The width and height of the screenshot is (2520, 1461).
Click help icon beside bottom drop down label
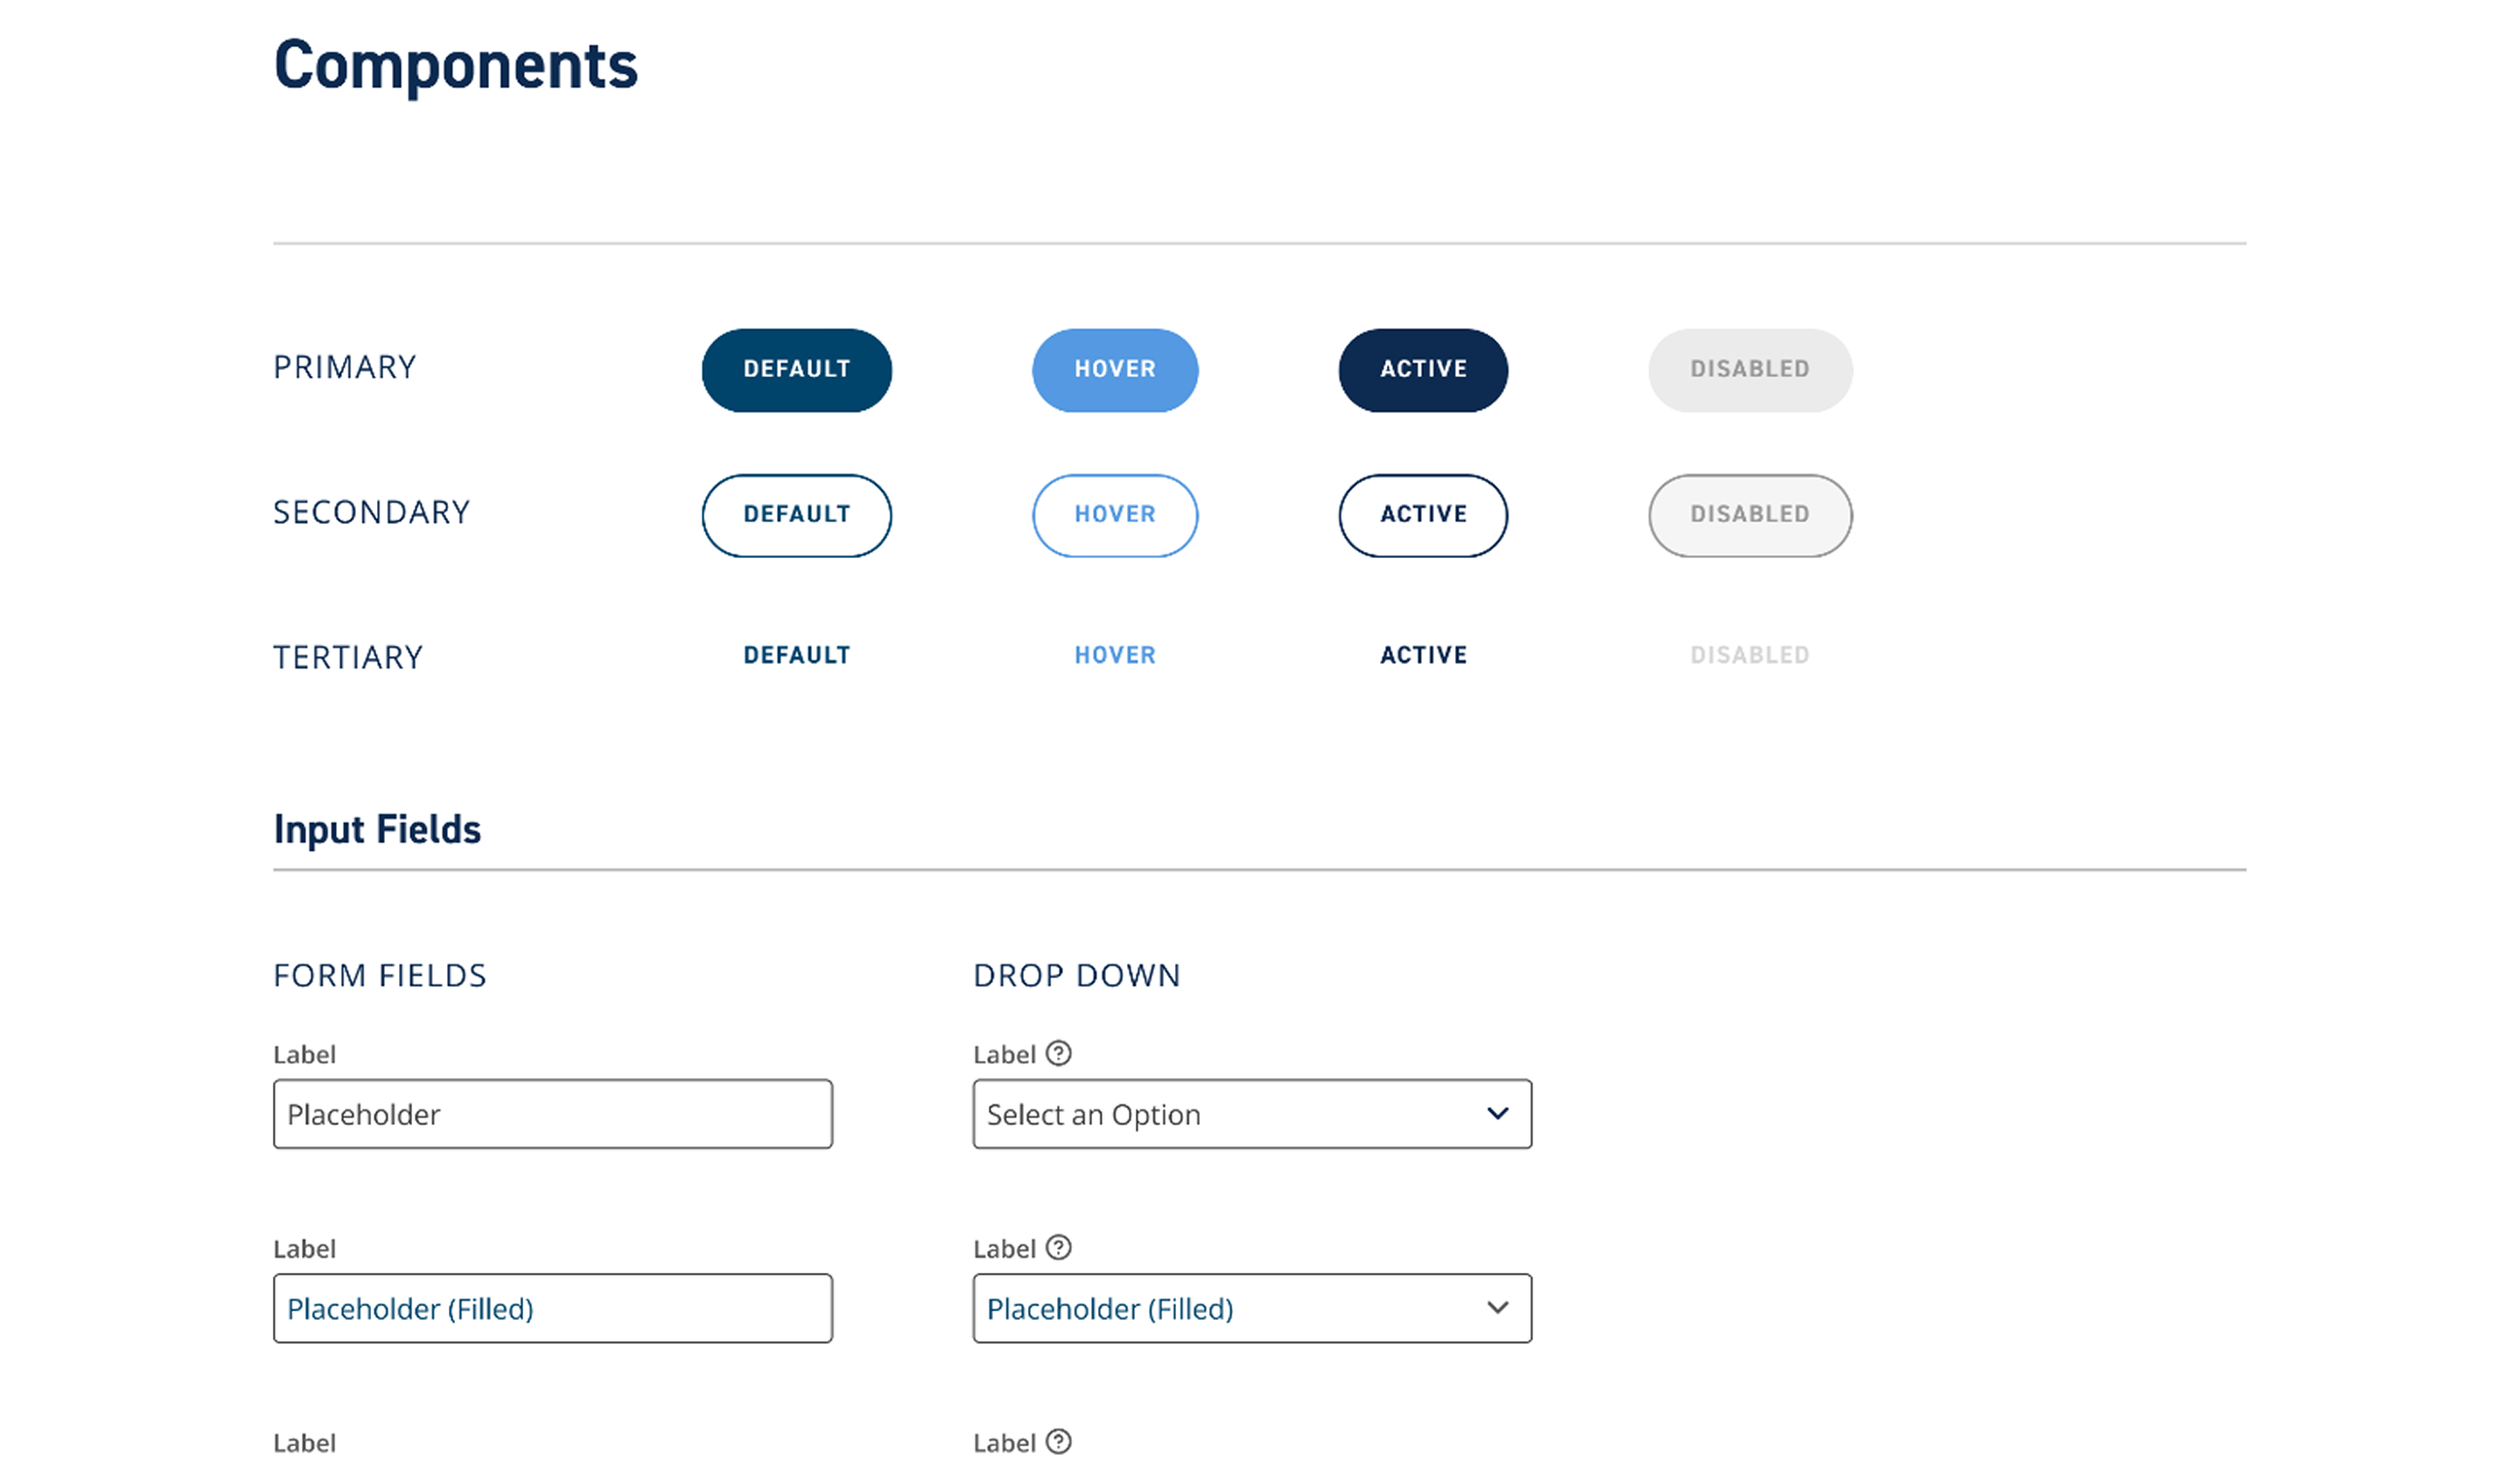[x=1058, y=1441]
